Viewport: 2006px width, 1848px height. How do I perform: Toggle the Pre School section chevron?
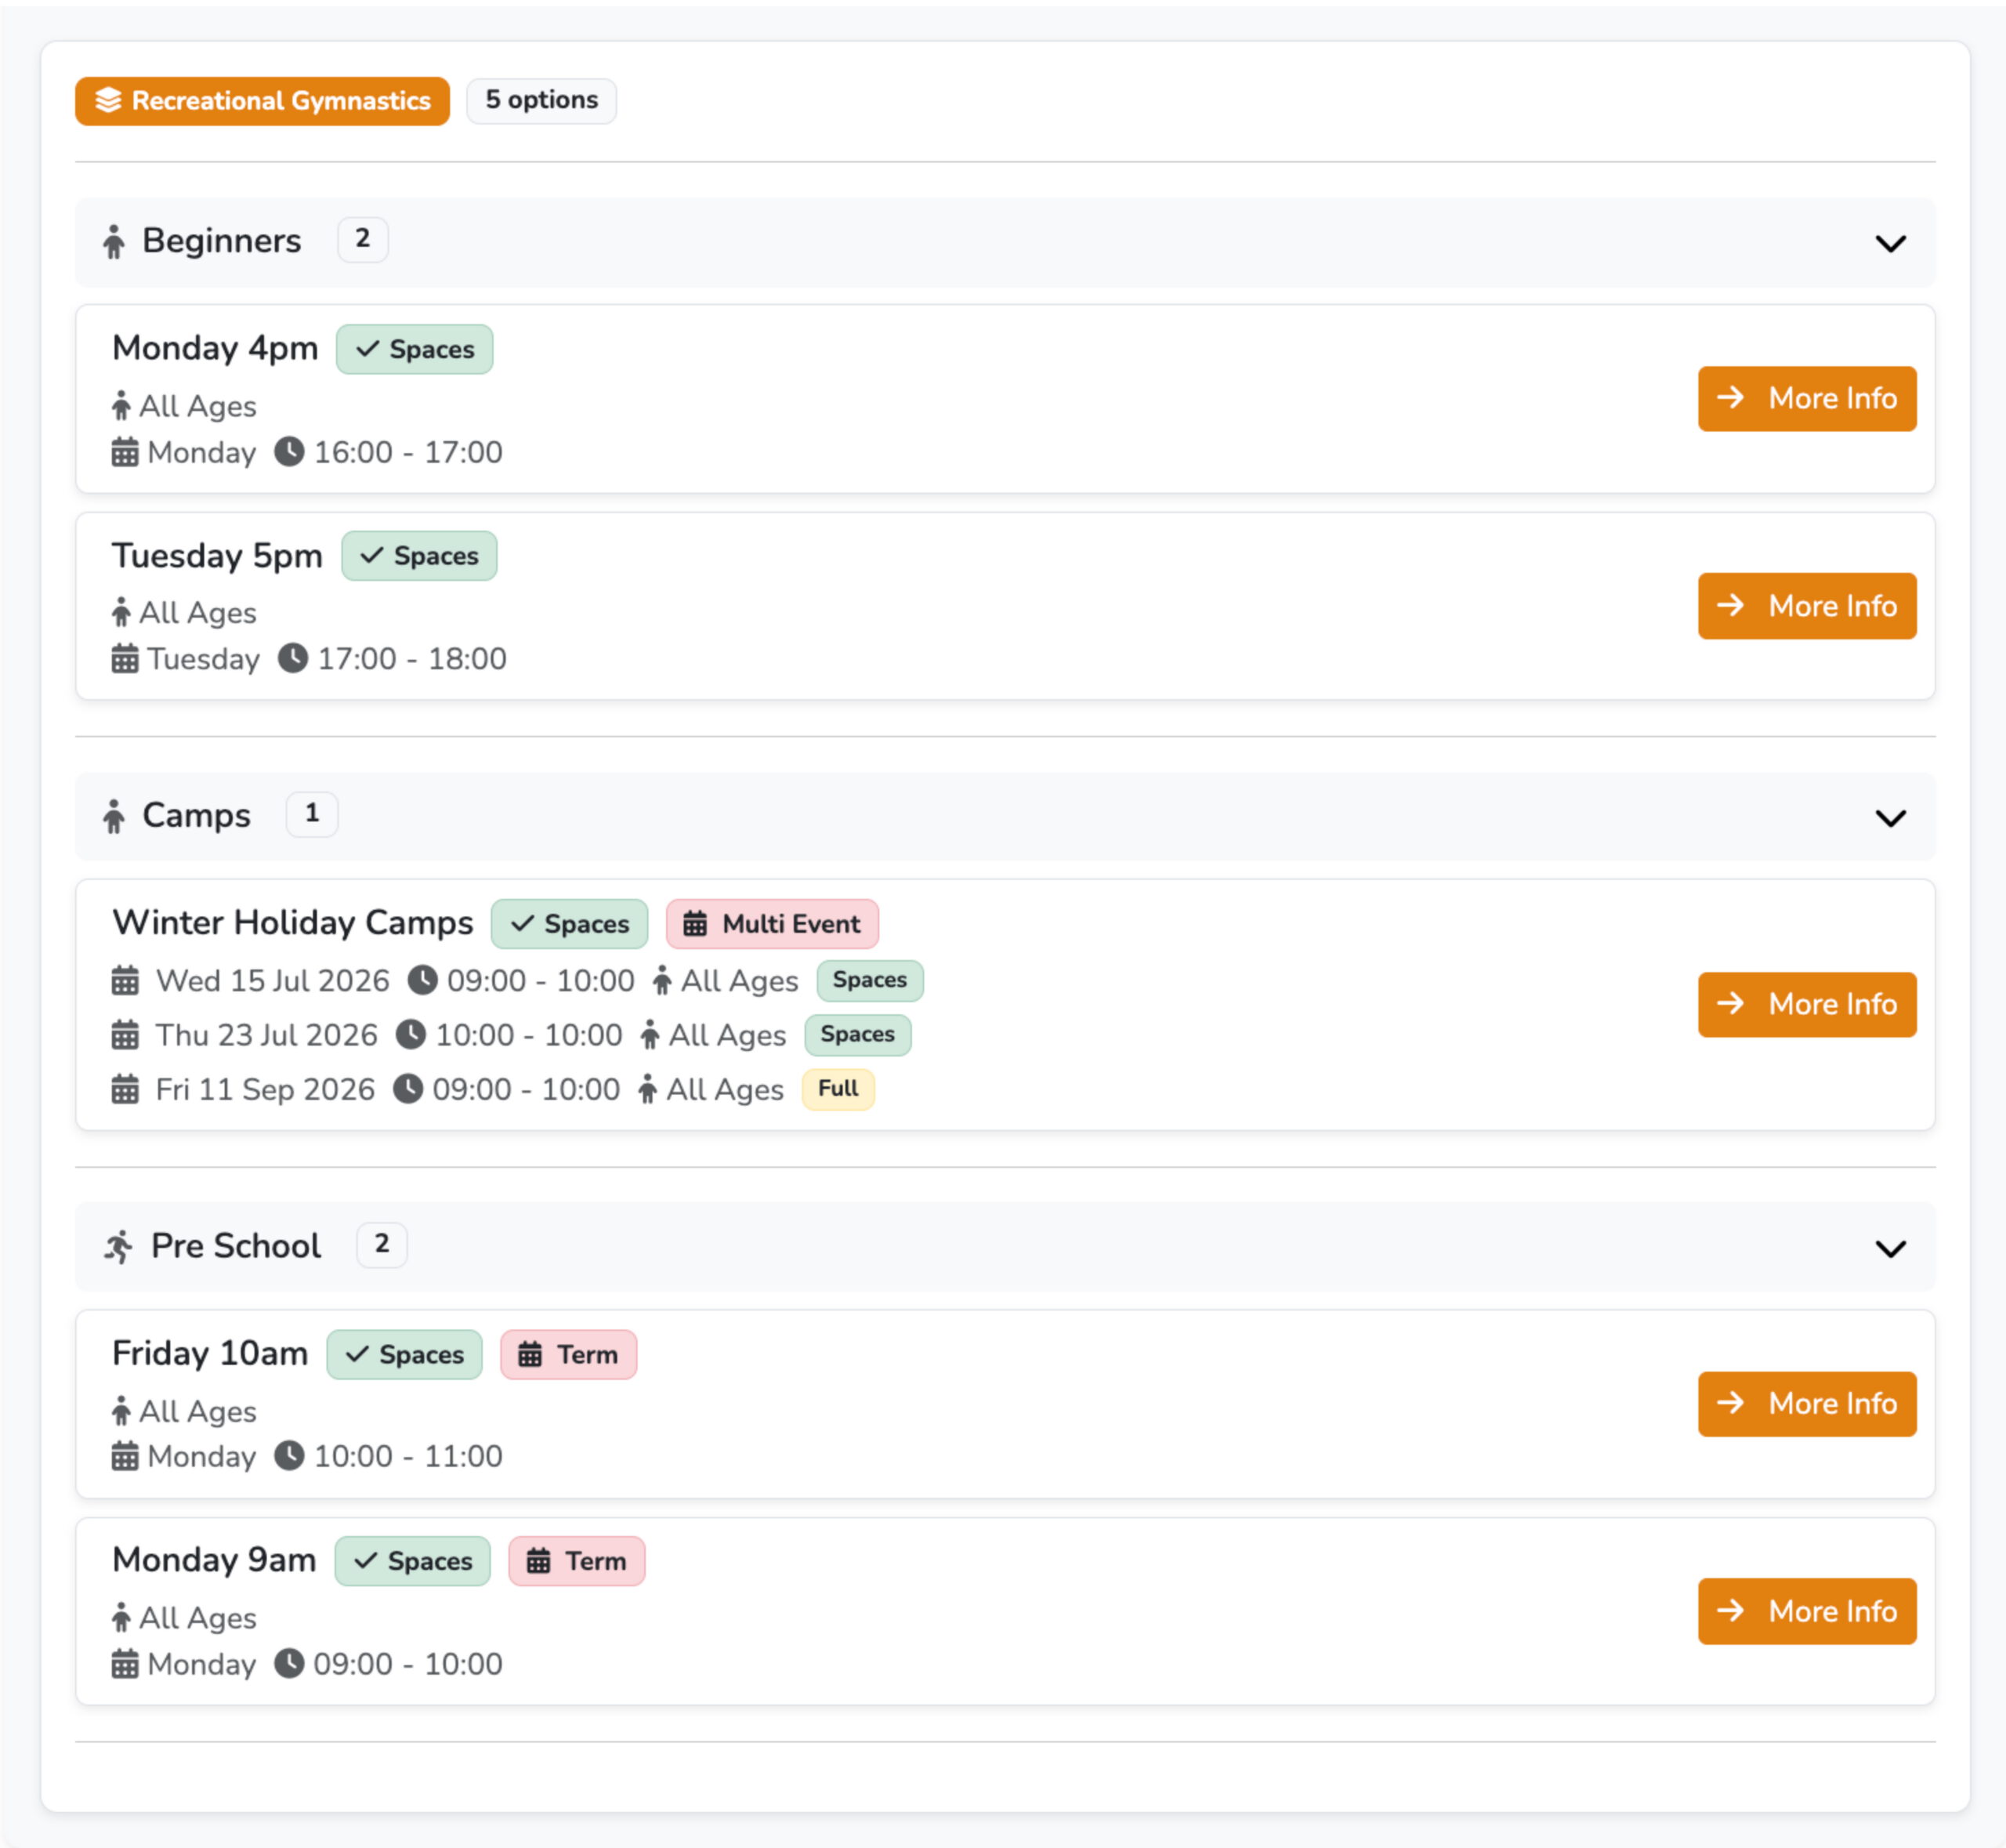(x=1890, y=1248)
